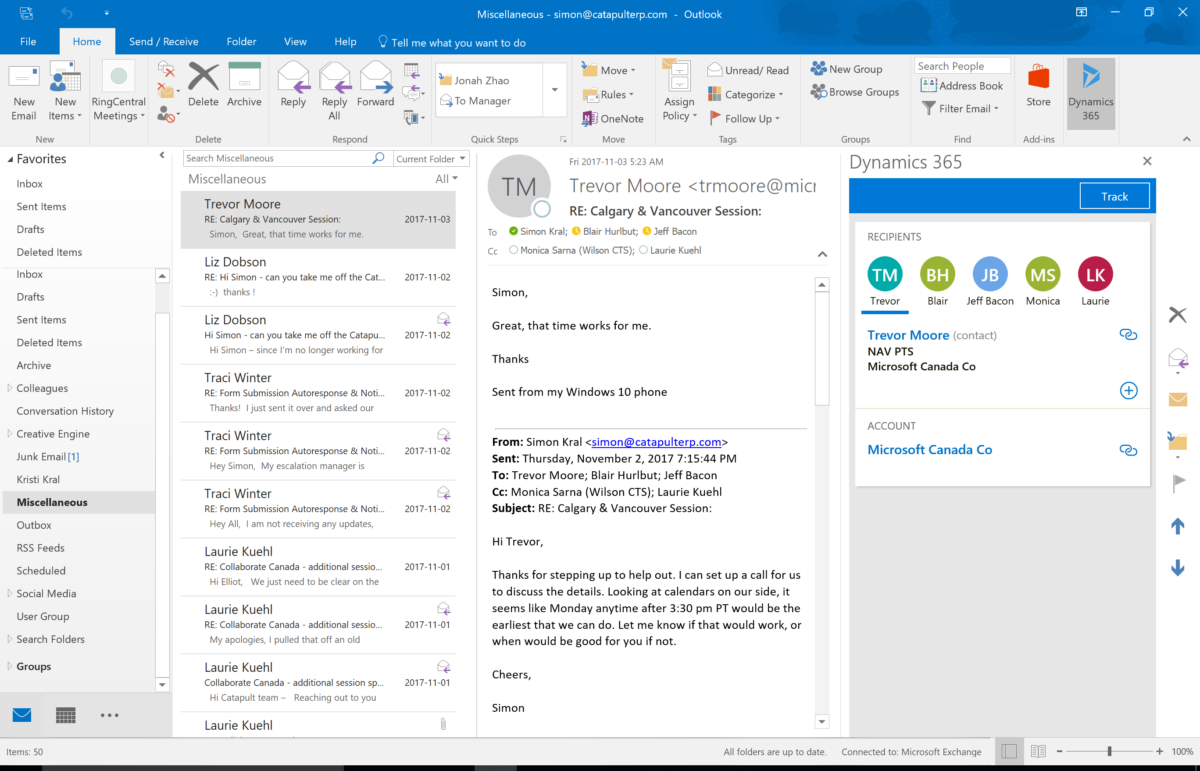Click the simon@catapulterp.com email link
The width and height of the screenshot is (1200, 771).
pyautogui.click(x=656, y=442)
